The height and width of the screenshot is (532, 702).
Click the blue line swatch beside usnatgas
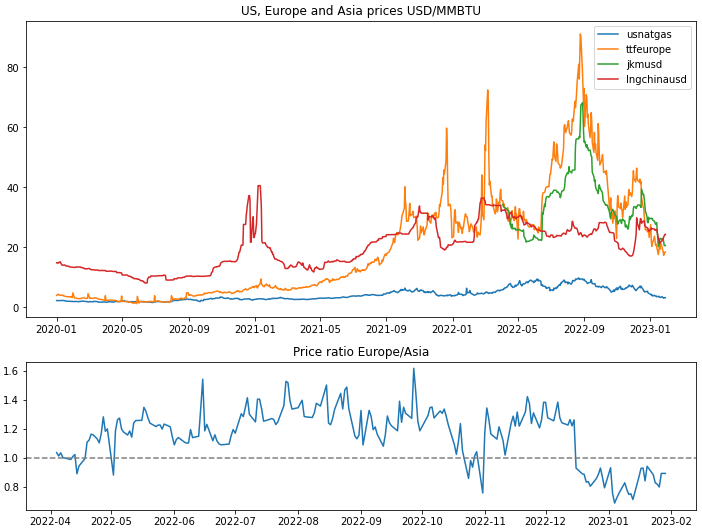pos(608,34)
